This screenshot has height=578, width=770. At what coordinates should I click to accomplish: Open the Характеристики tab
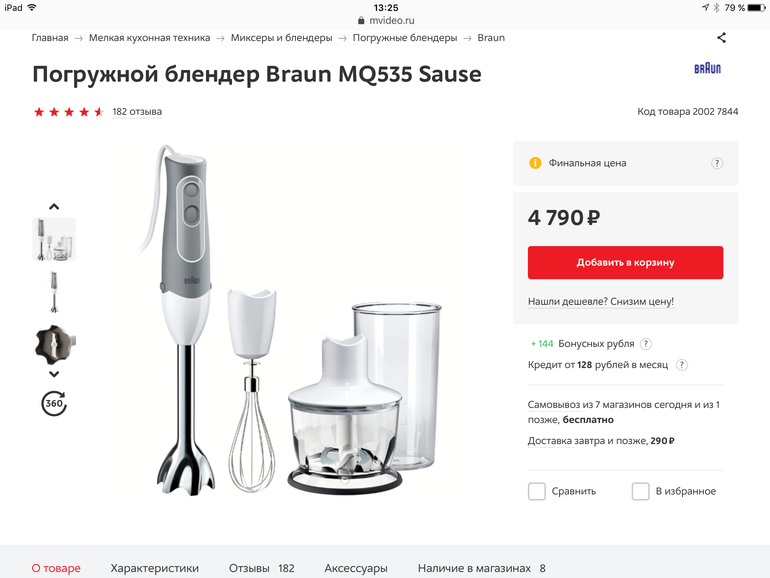[154, 568]
